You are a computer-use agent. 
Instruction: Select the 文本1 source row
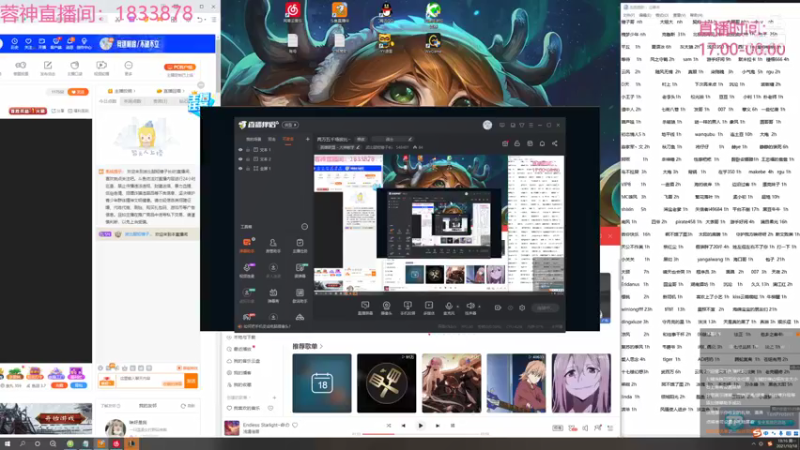tap(273, 150)
